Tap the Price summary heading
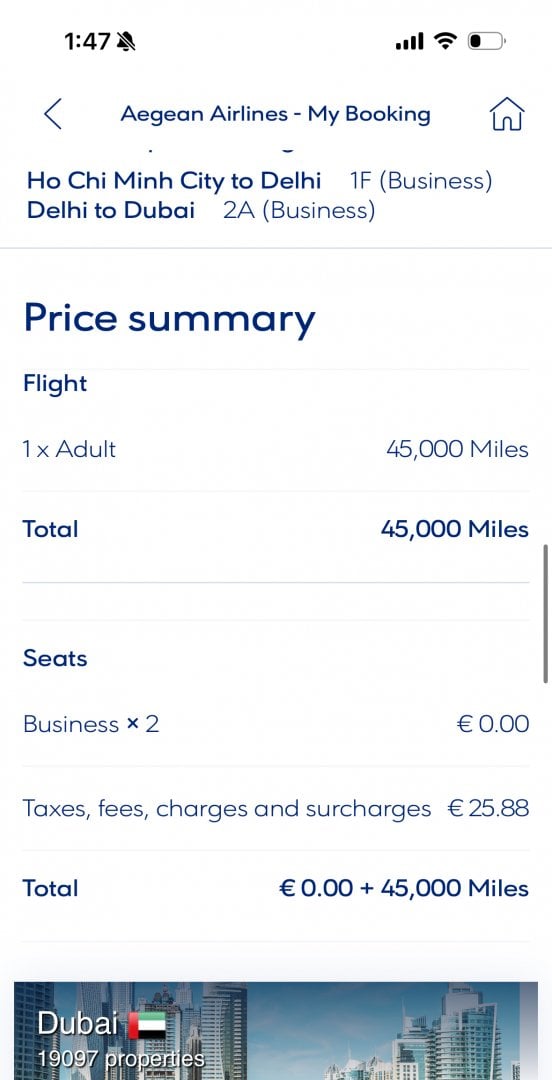Viewport: 552px width, 1080px height. click(170, 319)
